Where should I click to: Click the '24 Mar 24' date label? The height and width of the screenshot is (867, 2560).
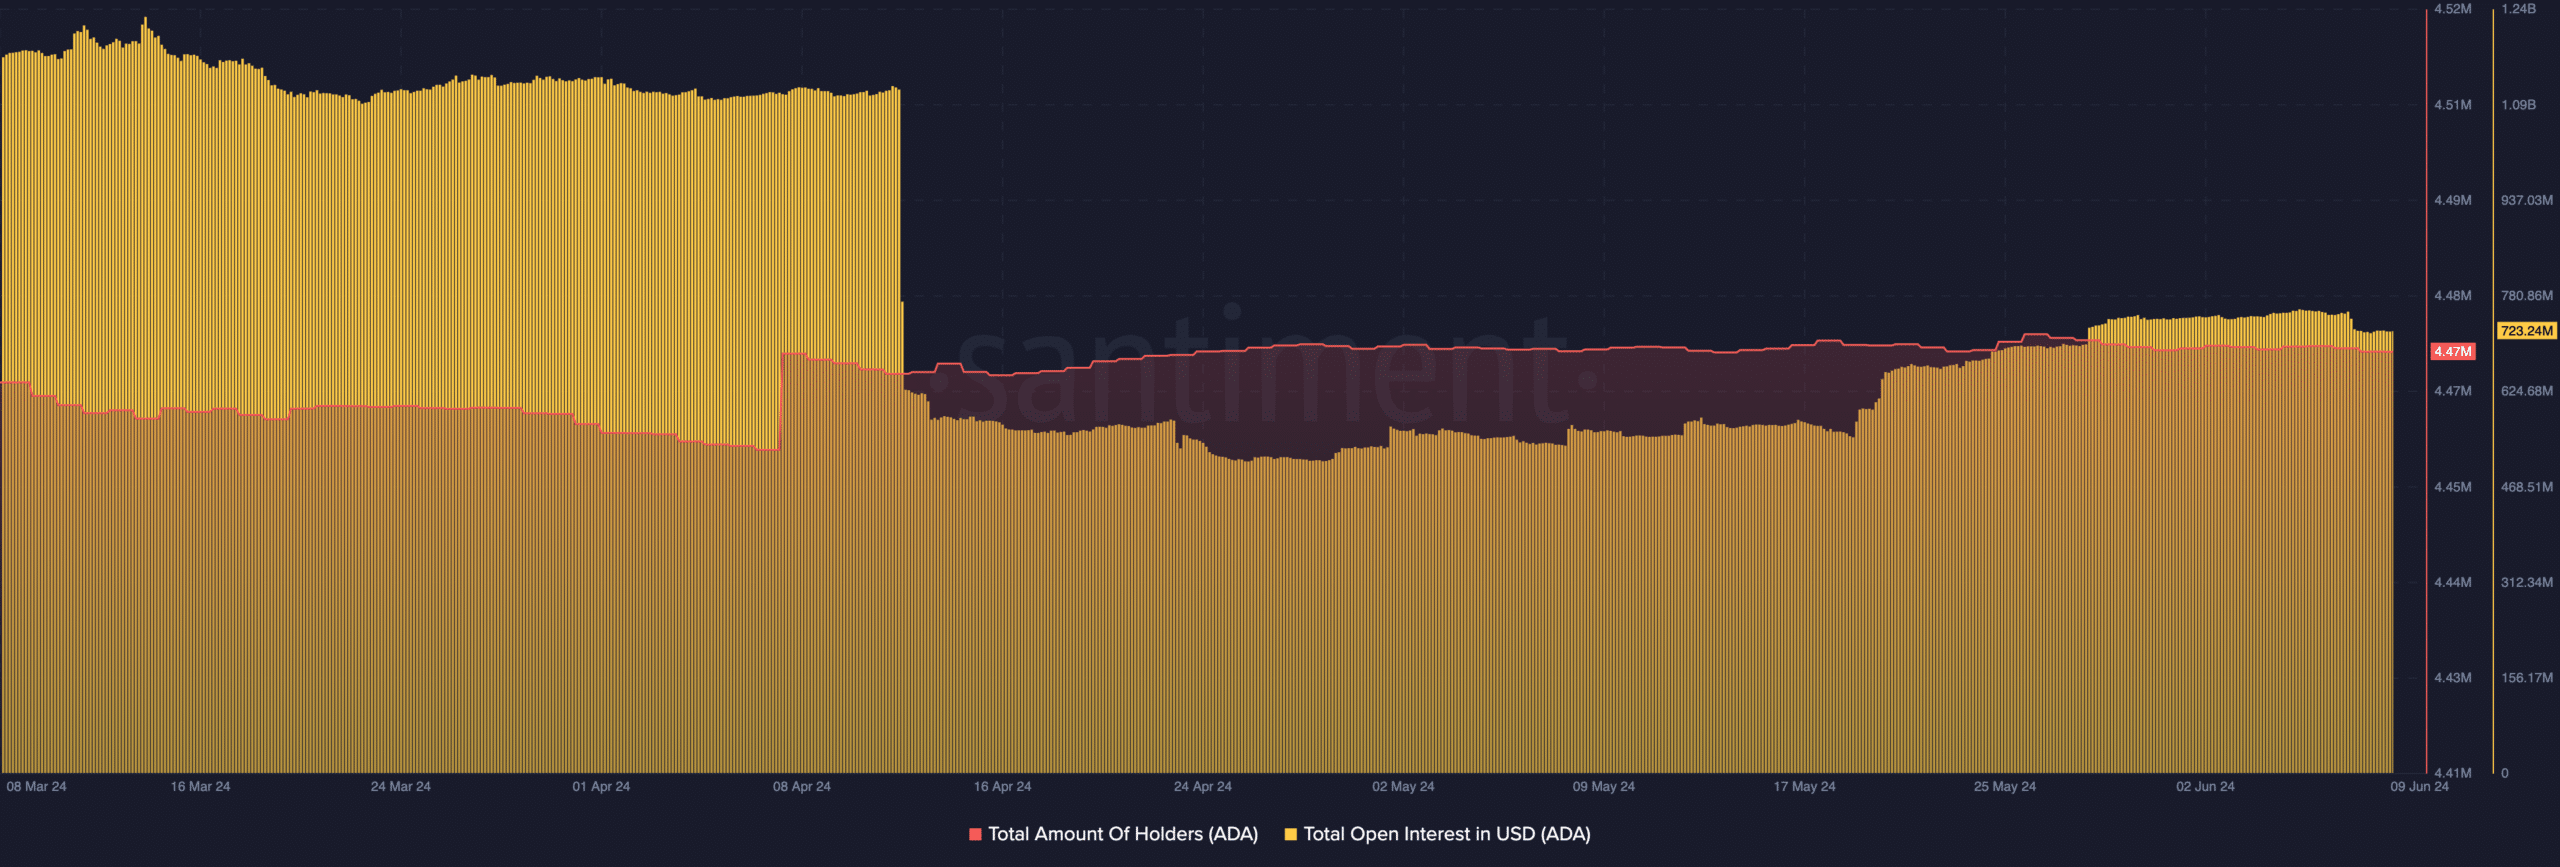point(400,787)
